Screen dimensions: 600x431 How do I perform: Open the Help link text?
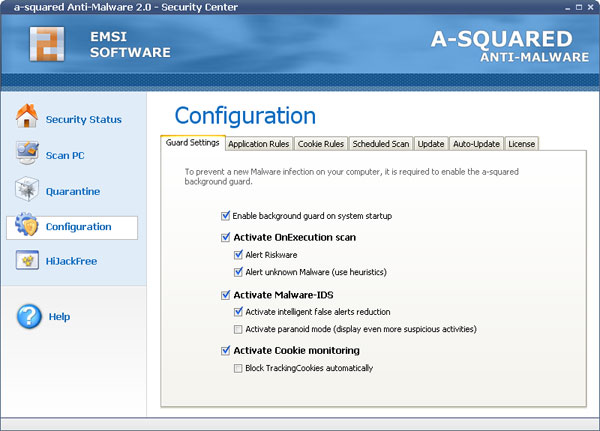click(59, 317)
